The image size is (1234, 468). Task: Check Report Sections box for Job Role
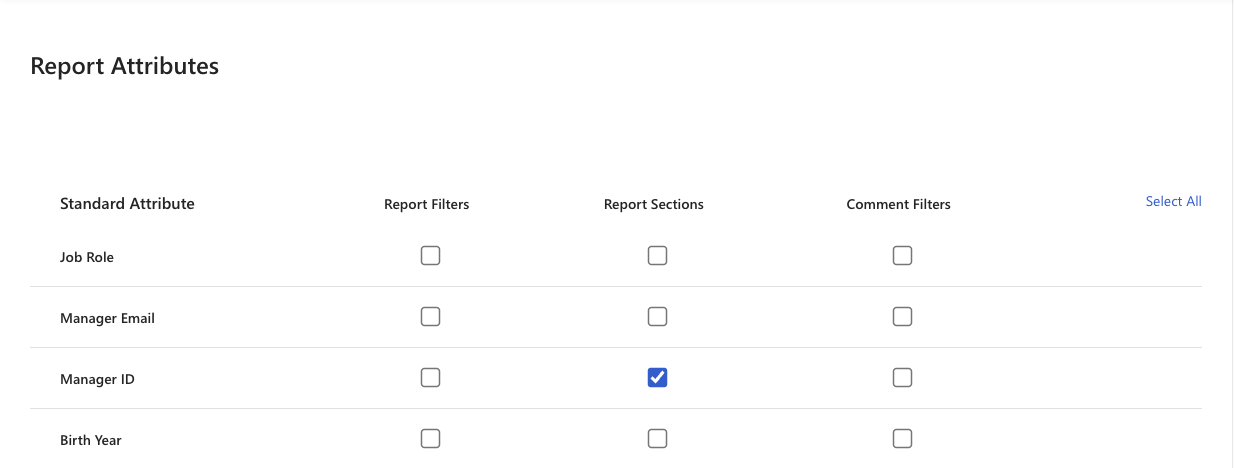(x=657, y=255)
